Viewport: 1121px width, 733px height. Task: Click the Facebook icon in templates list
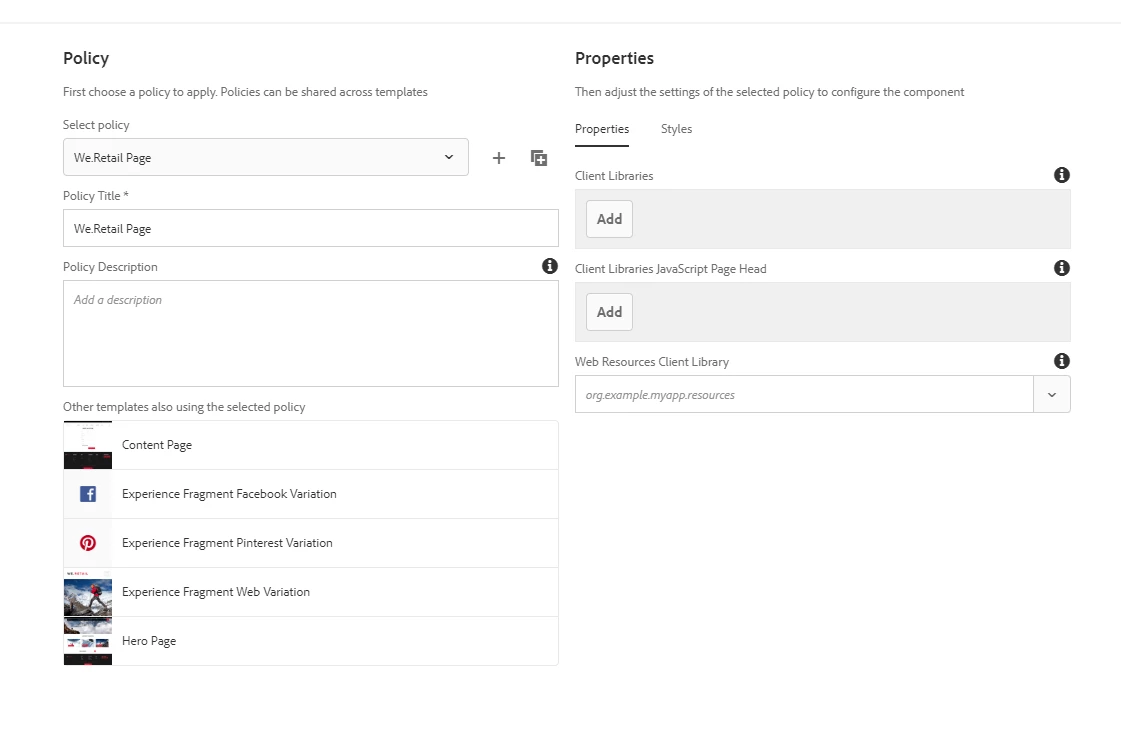88,494
